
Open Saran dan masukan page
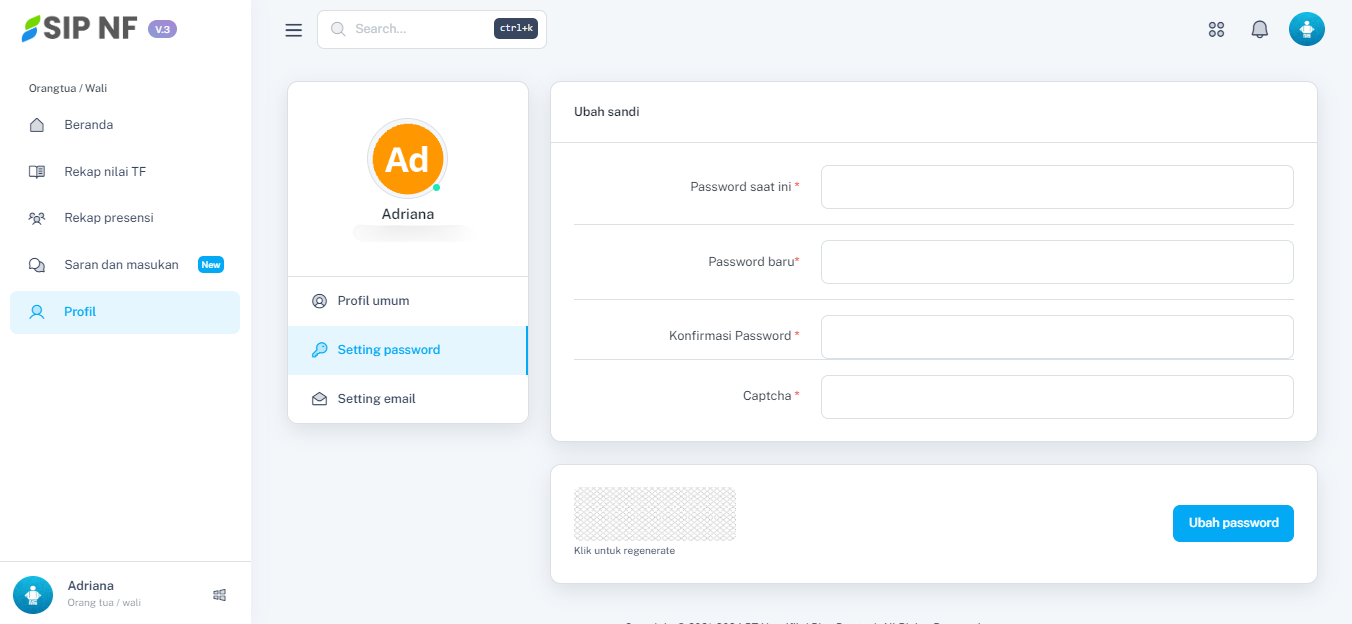(121, 265)
